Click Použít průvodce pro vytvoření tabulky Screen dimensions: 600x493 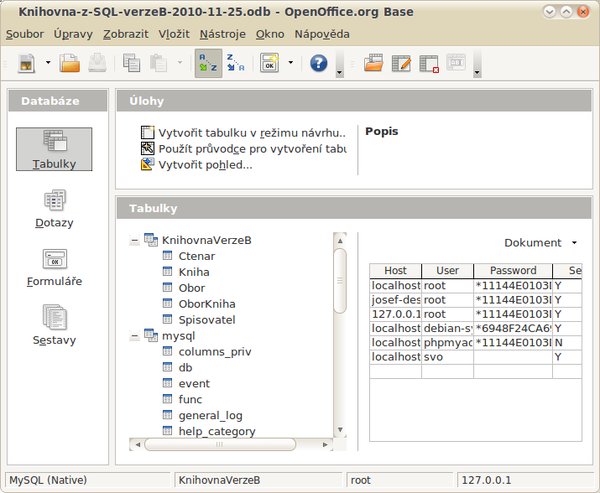click(x=243, y=149)
